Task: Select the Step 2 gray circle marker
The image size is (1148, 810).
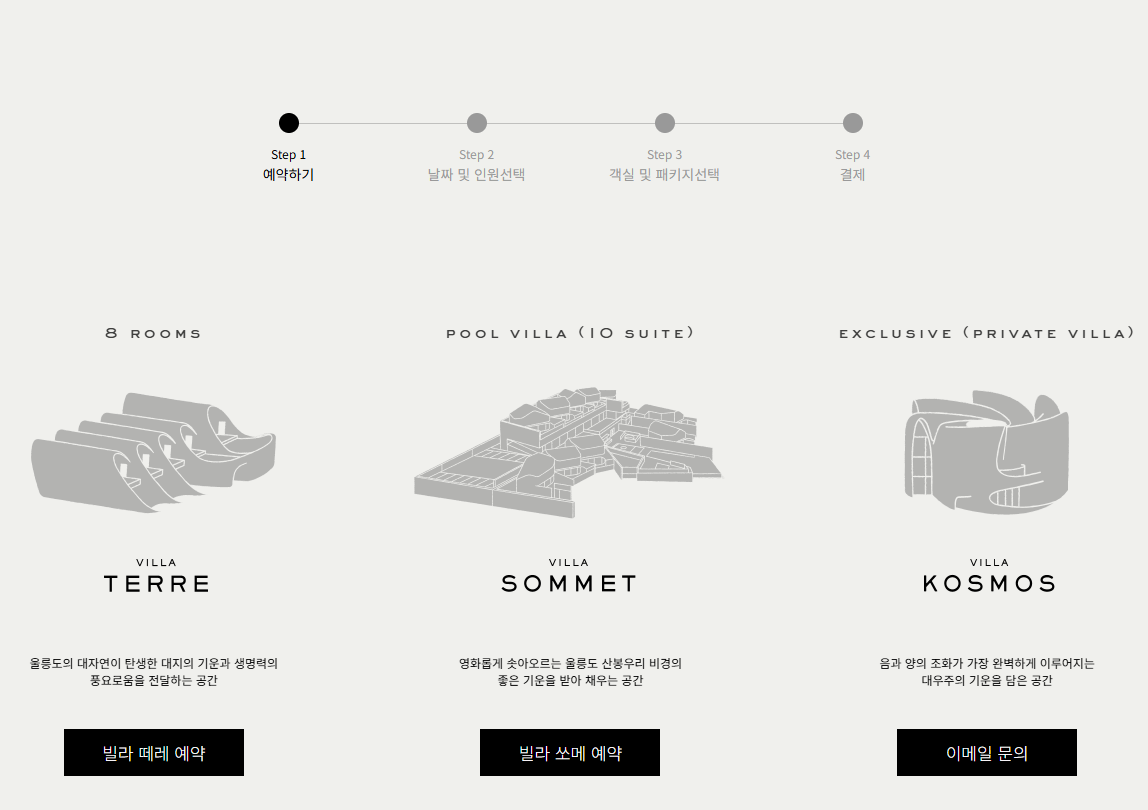Action: tap(477, 123)
